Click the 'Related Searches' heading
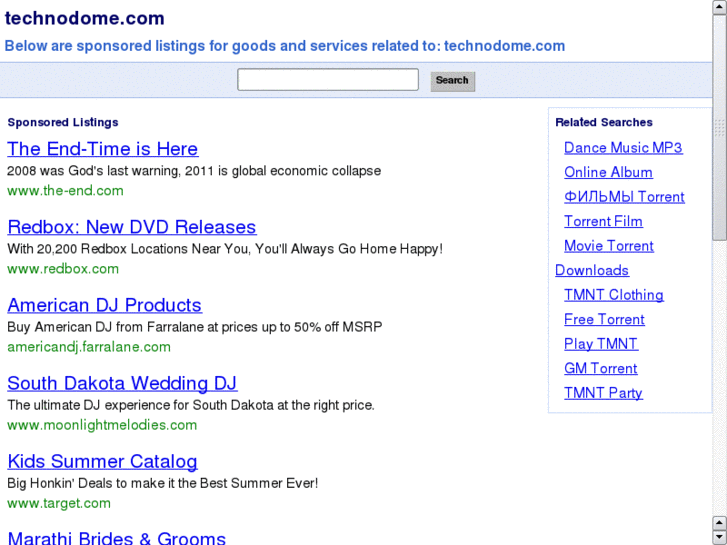The height and width of the screenshot is (545, 727). tap(604, 122)
